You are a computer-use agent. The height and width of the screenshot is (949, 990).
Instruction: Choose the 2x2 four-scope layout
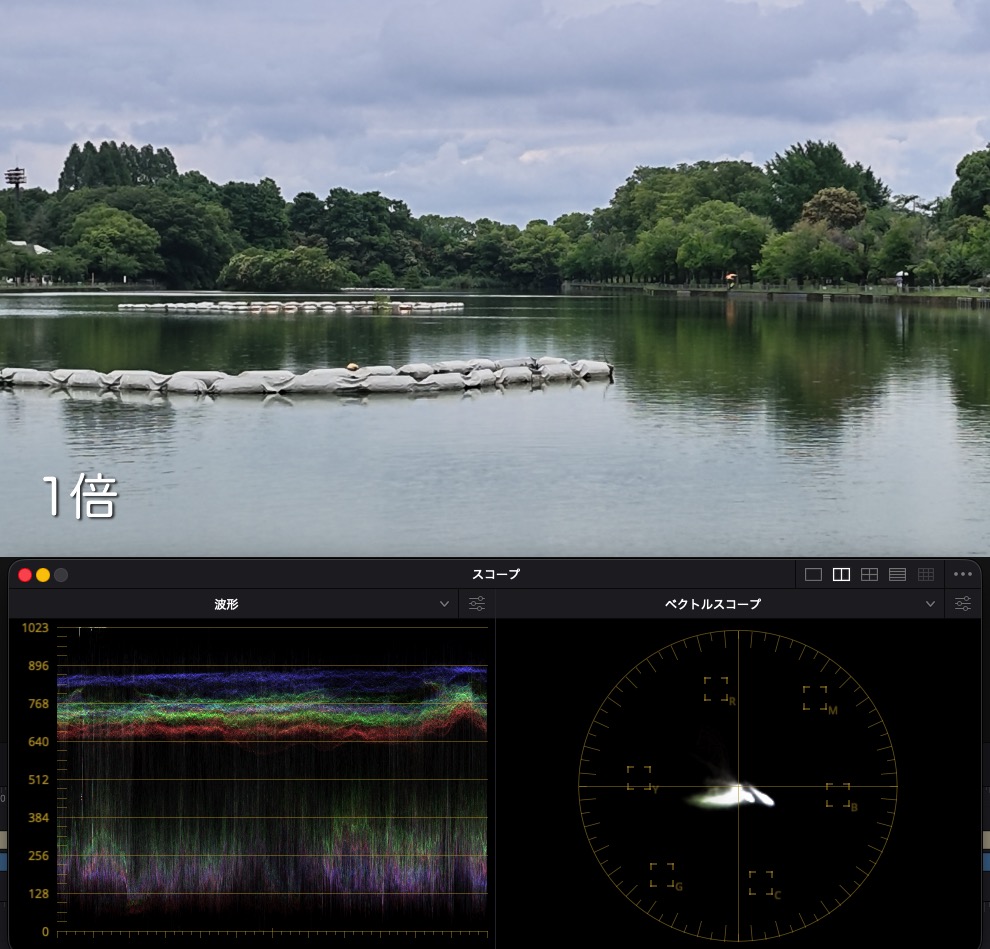pos(869,575)
